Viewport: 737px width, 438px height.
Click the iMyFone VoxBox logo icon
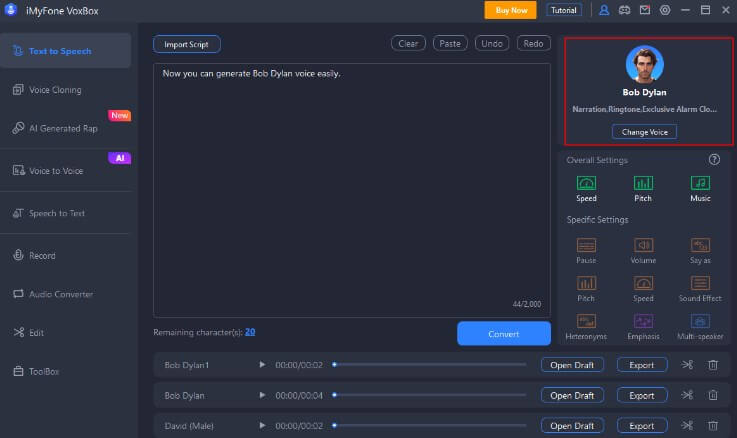[x=10, y=10]
